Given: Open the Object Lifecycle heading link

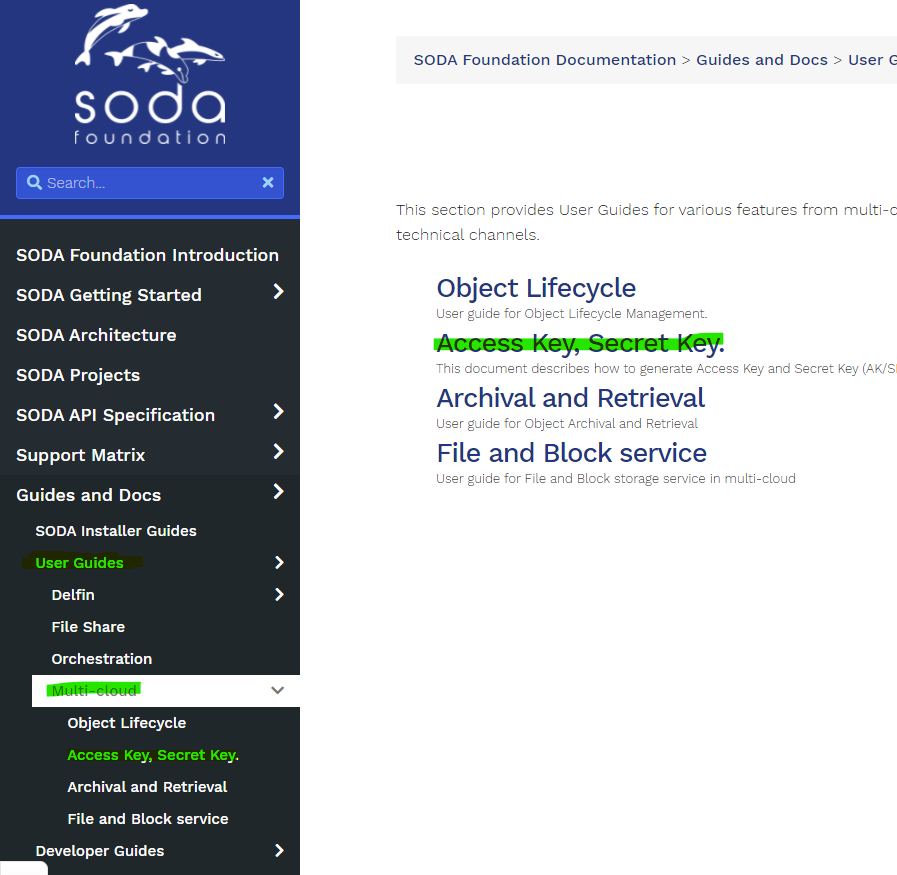Looking at the screenshot, I should pyautogui.click(x=536, y=288).
